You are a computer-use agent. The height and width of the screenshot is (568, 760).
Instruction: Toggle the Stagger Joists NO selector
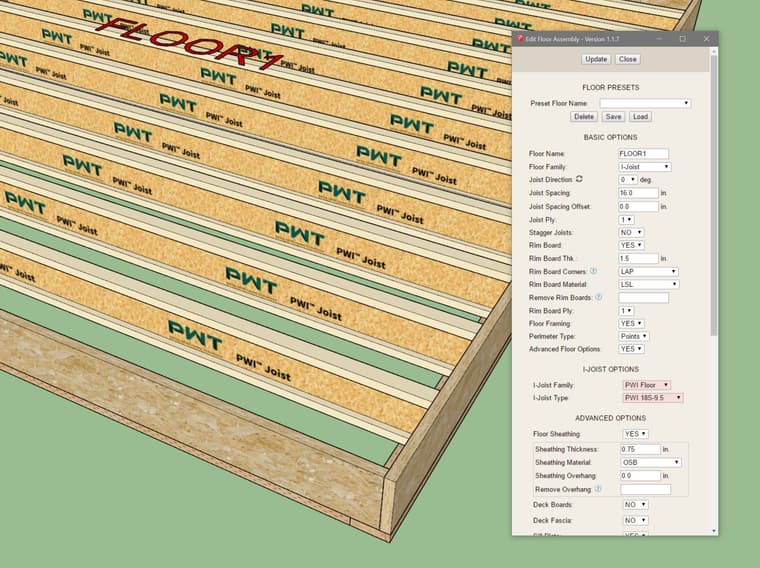pyautogui.click(x=631, y=232)
